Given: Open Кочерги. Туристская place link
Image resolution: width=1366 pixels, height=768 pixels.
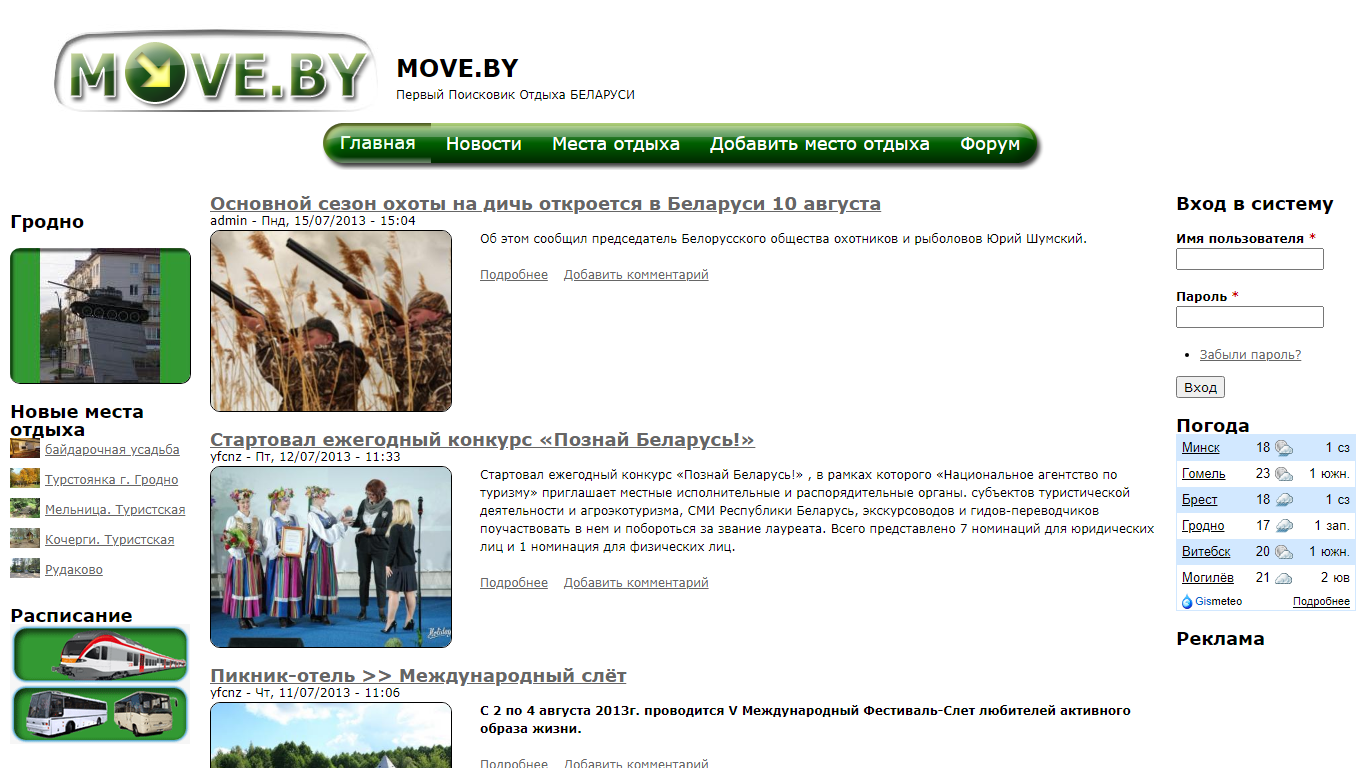Looking at the screenshot, I should coord(109,540).
